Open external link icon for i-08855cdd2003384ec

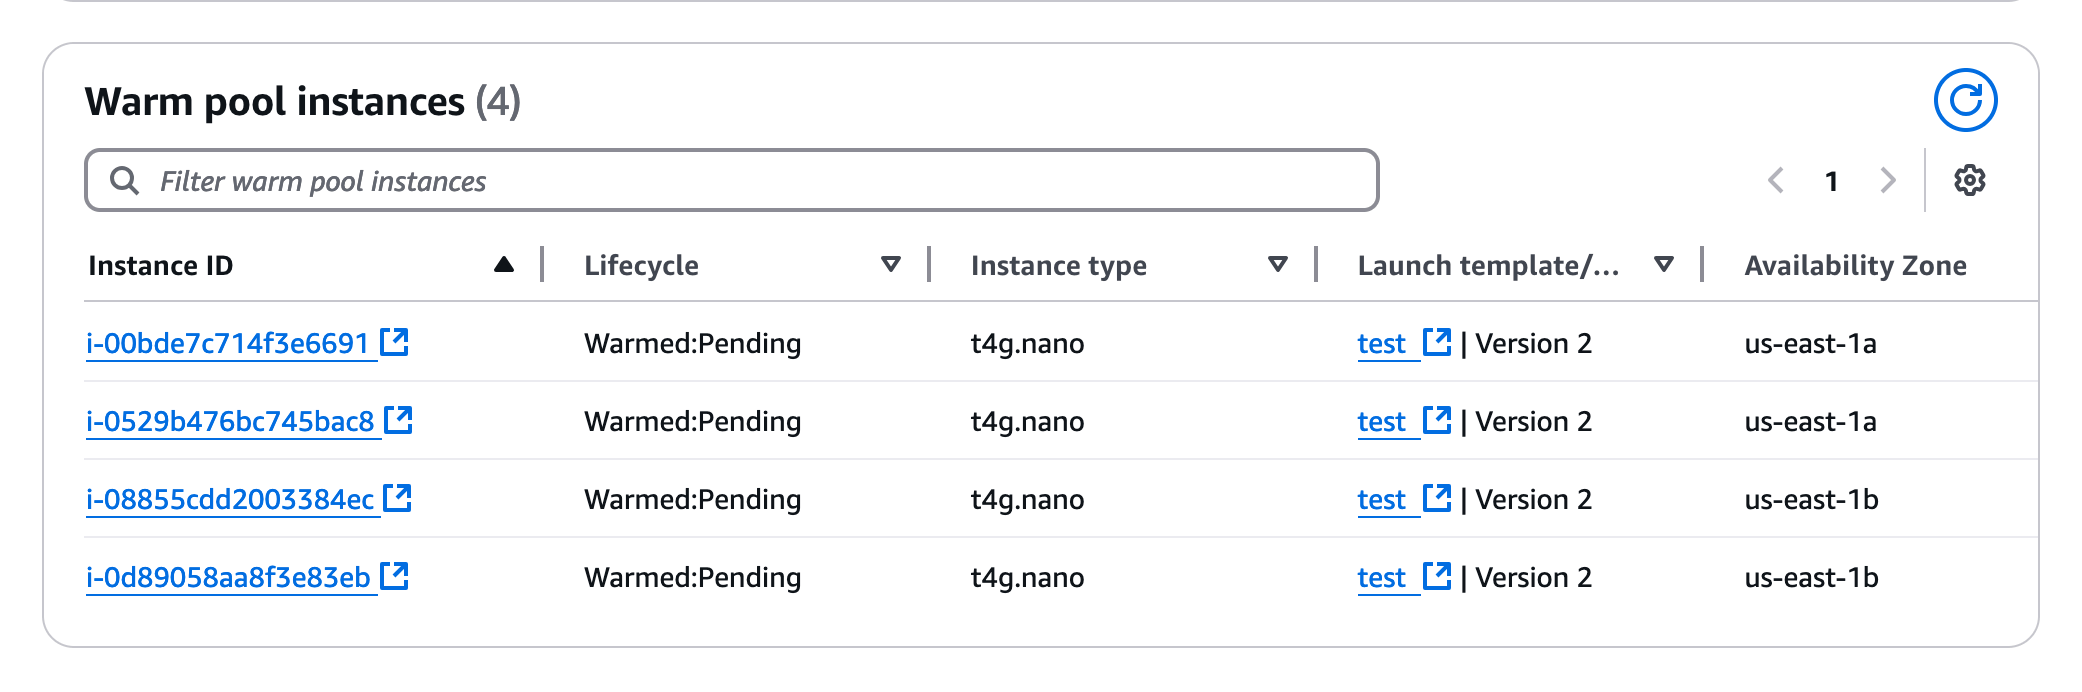click(398, 498)
